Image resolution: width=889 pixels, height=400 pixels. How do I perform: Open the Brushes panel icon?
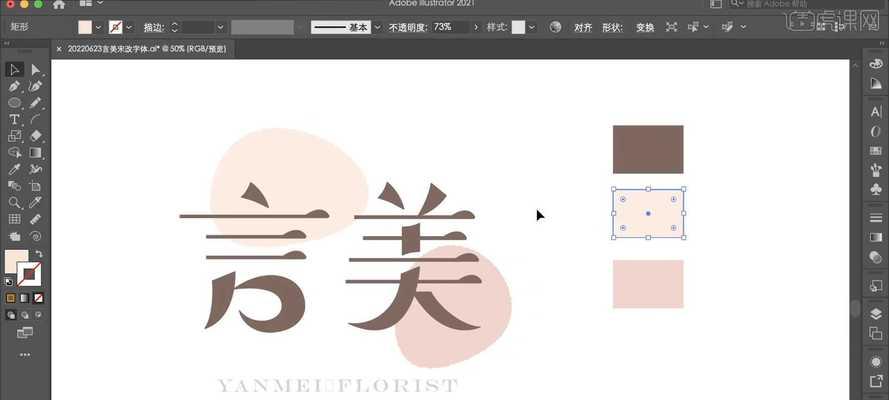tap(876, 169)
